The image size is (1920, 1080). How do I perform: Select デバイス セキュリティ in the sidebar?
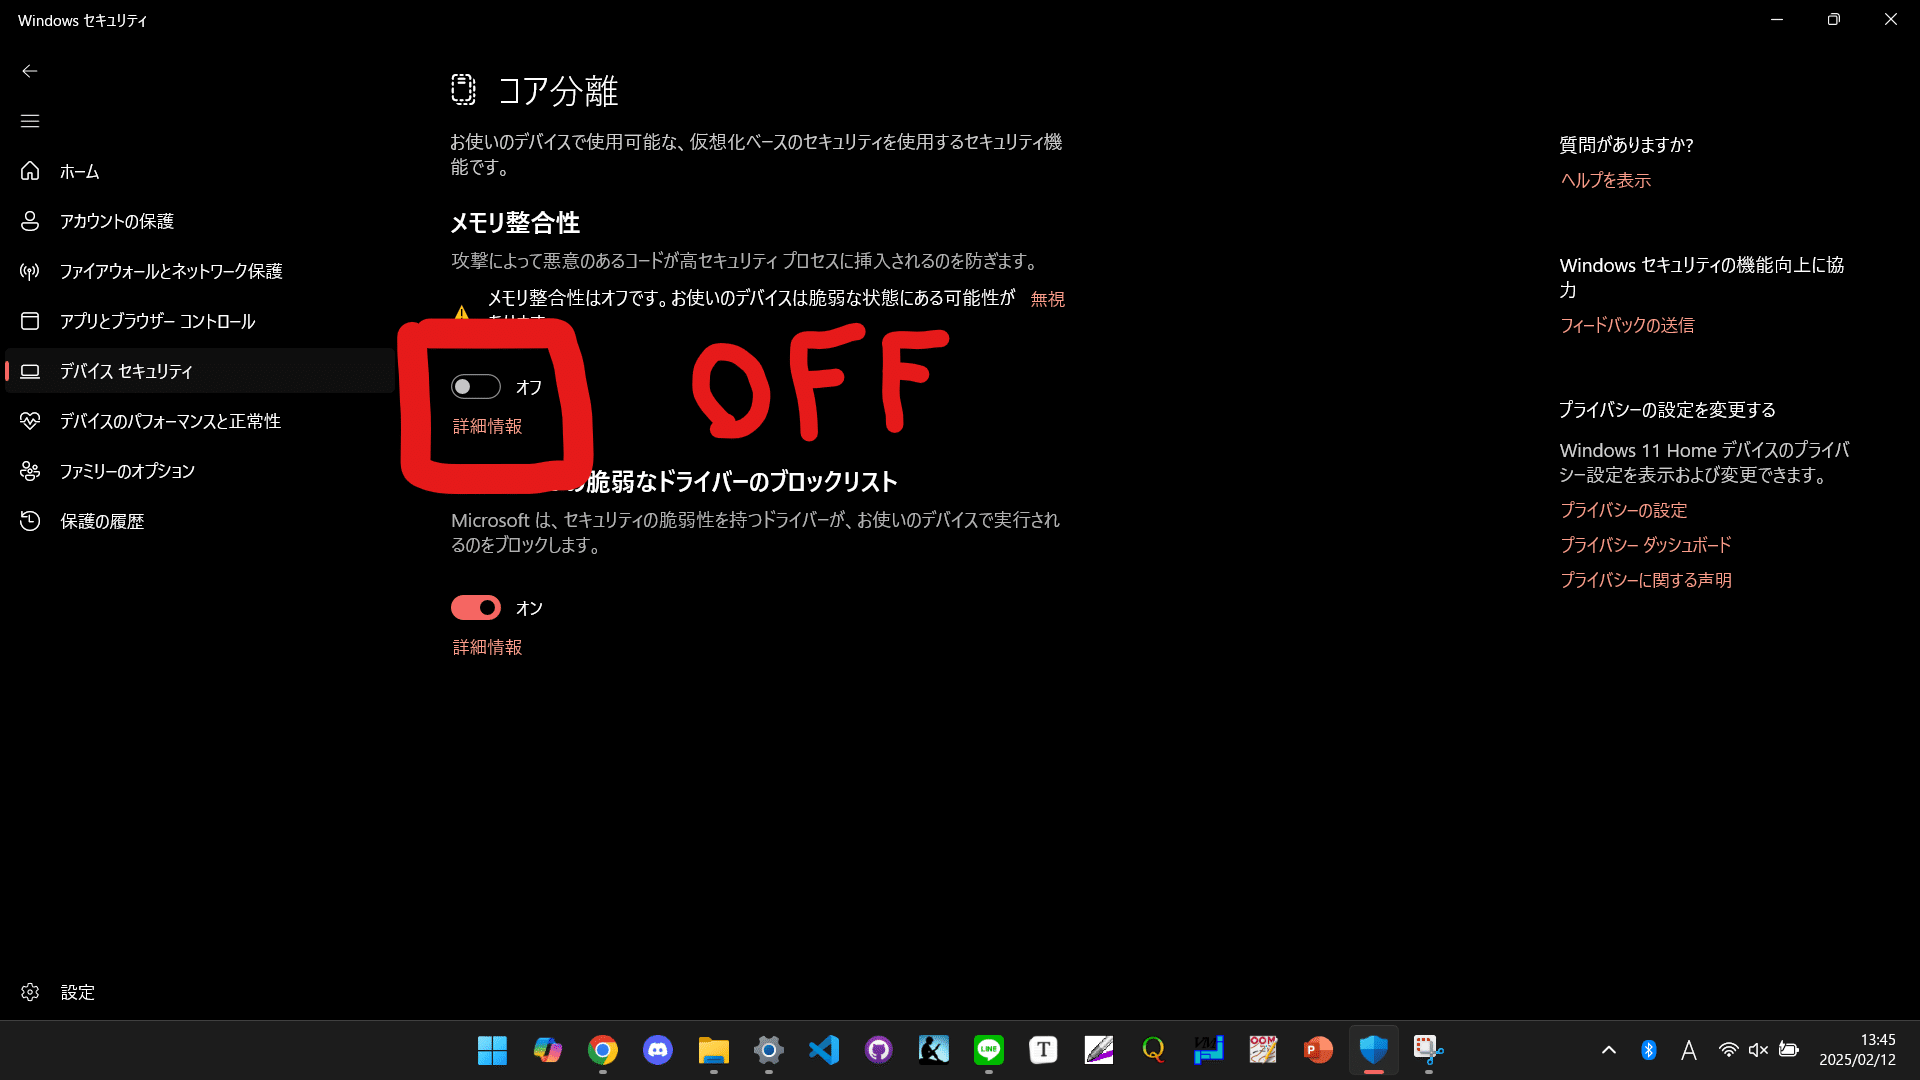[200, 371]
